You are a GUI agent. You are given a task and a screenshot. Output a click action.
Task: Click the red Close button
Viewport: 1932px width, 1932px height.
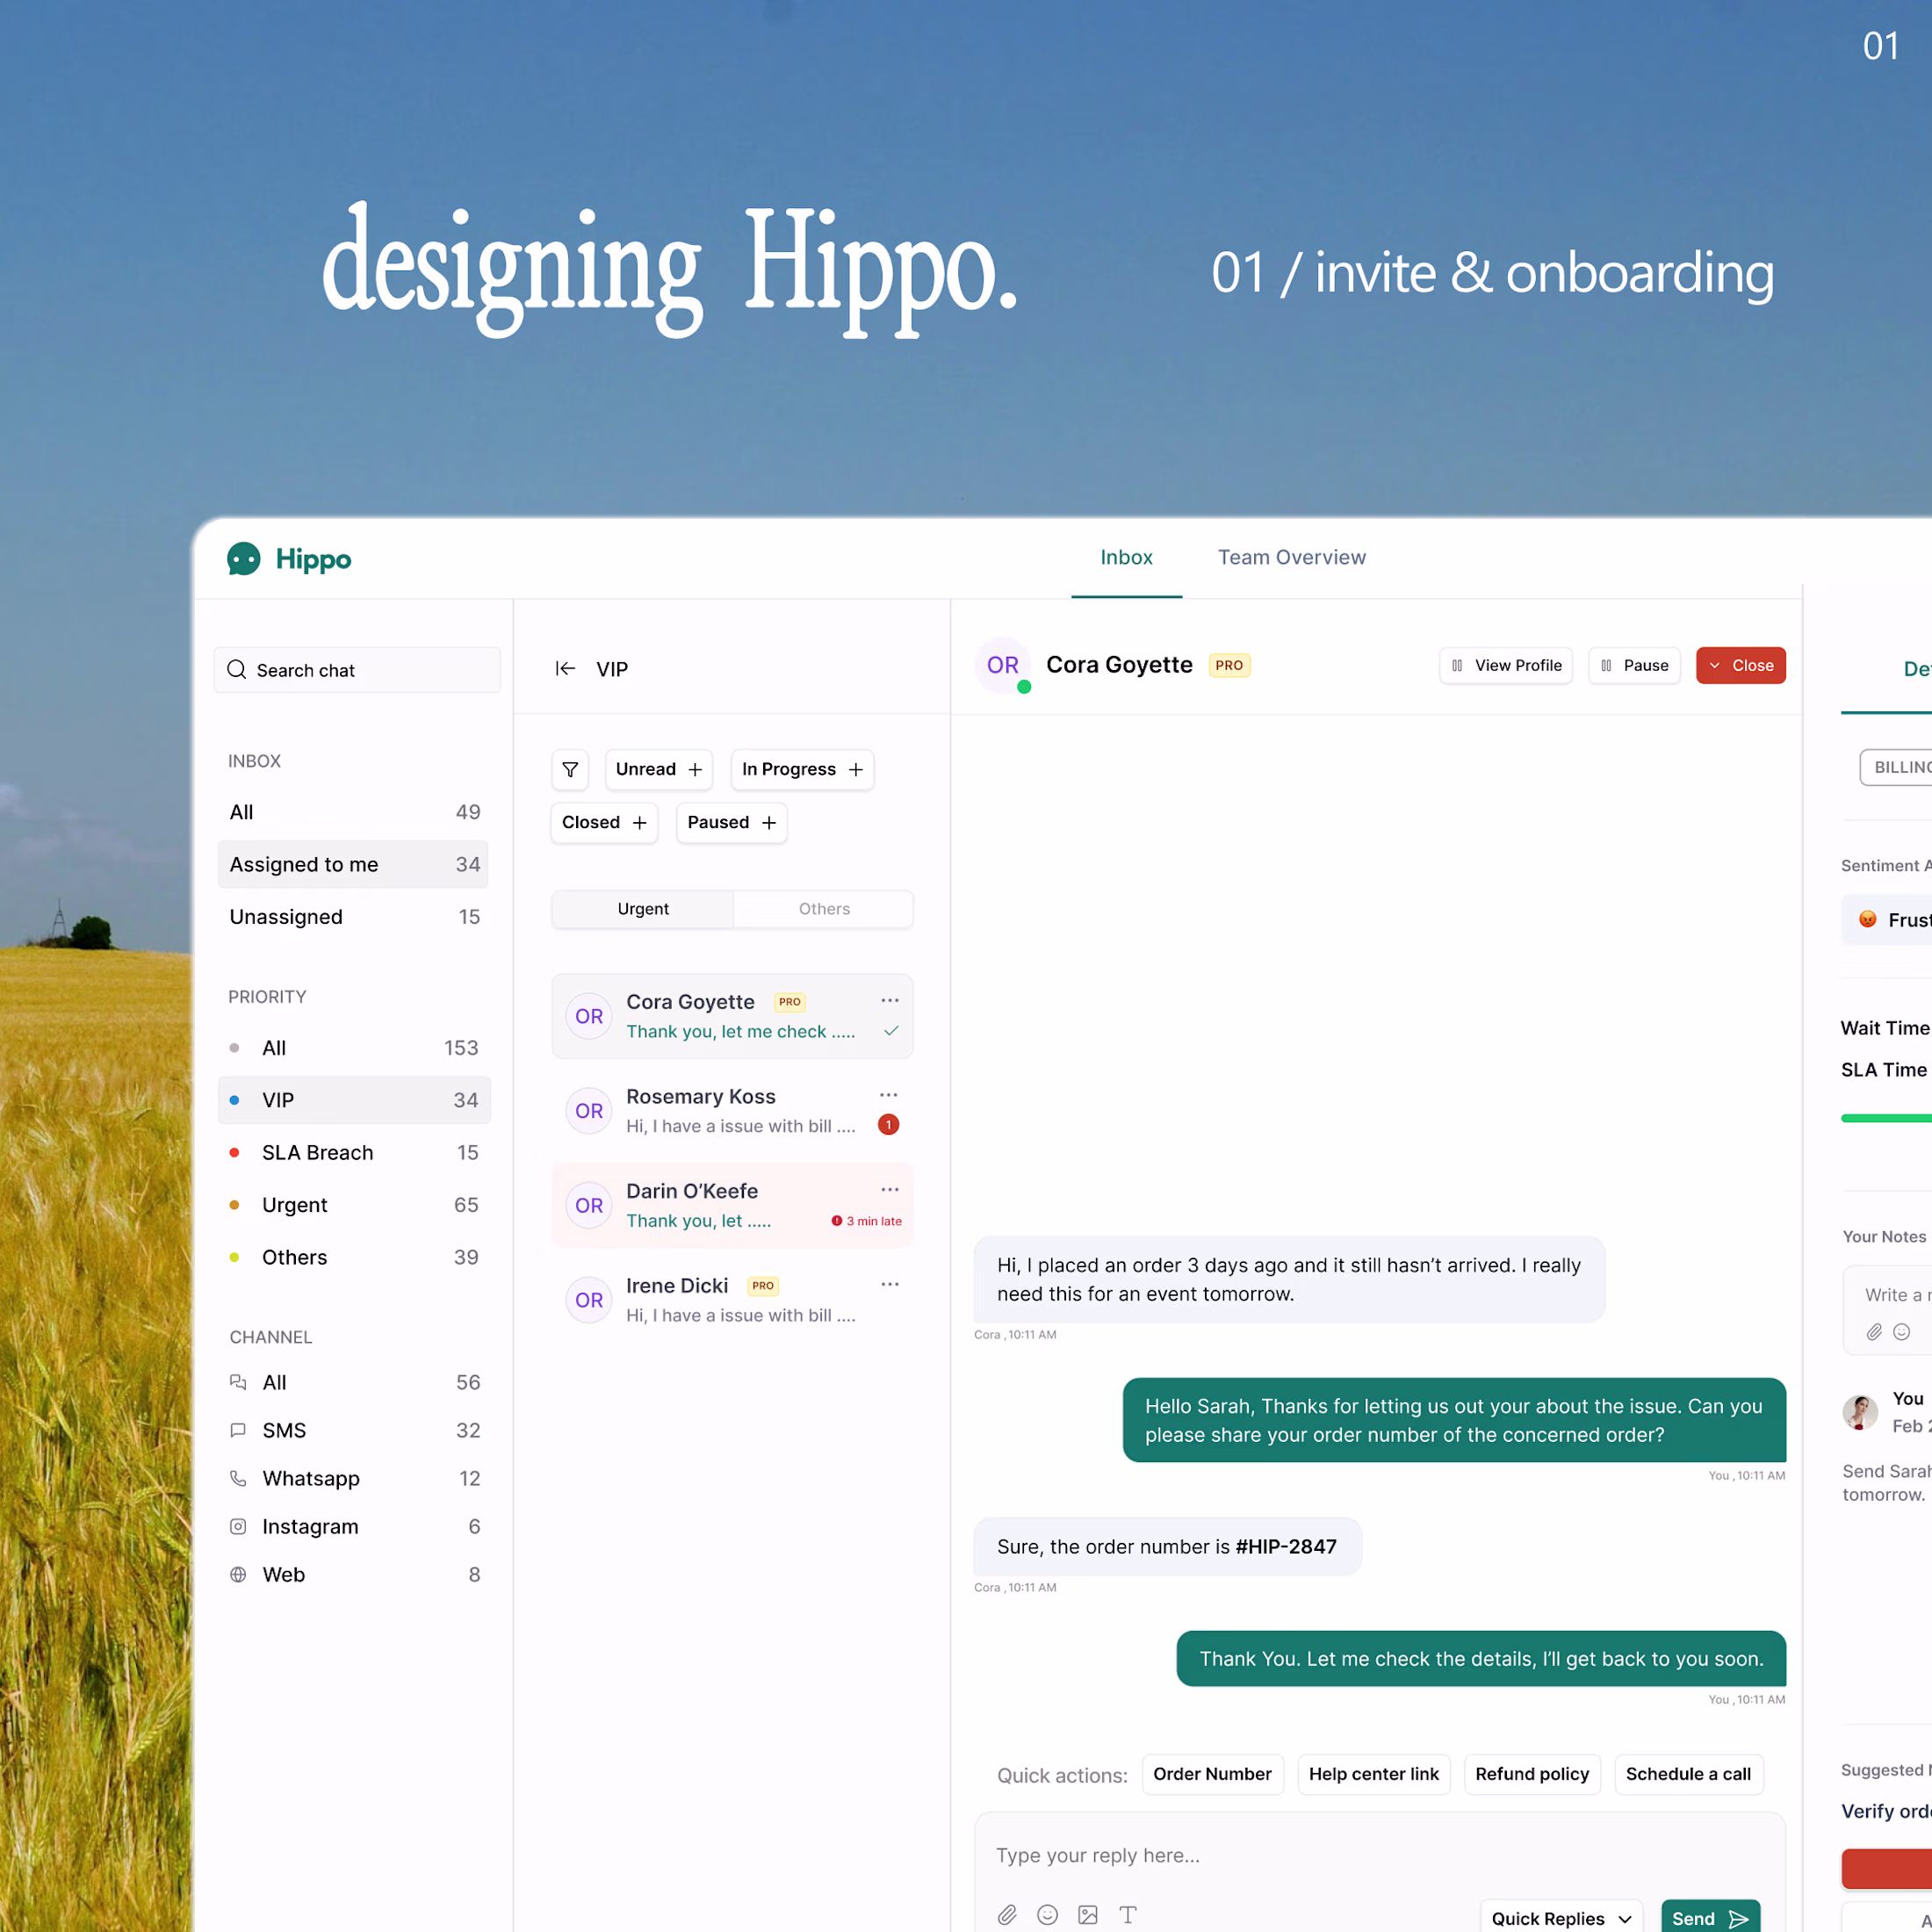[x=1740, y=665]
